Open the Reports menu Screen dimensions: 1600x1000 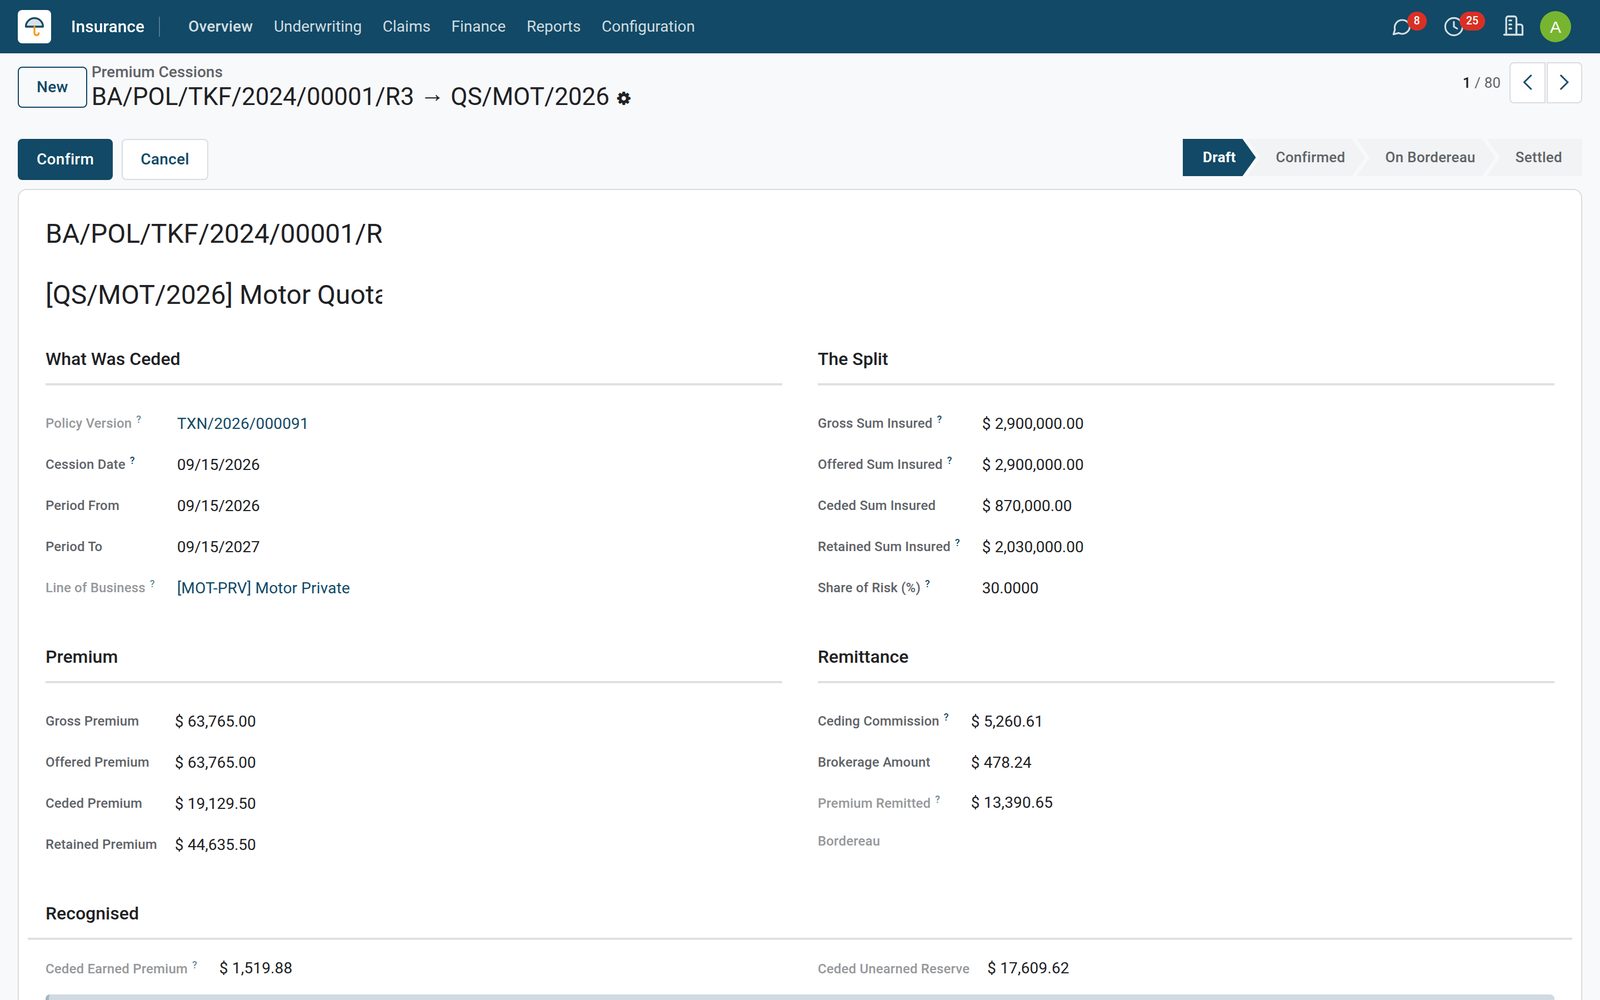[553, 27]
